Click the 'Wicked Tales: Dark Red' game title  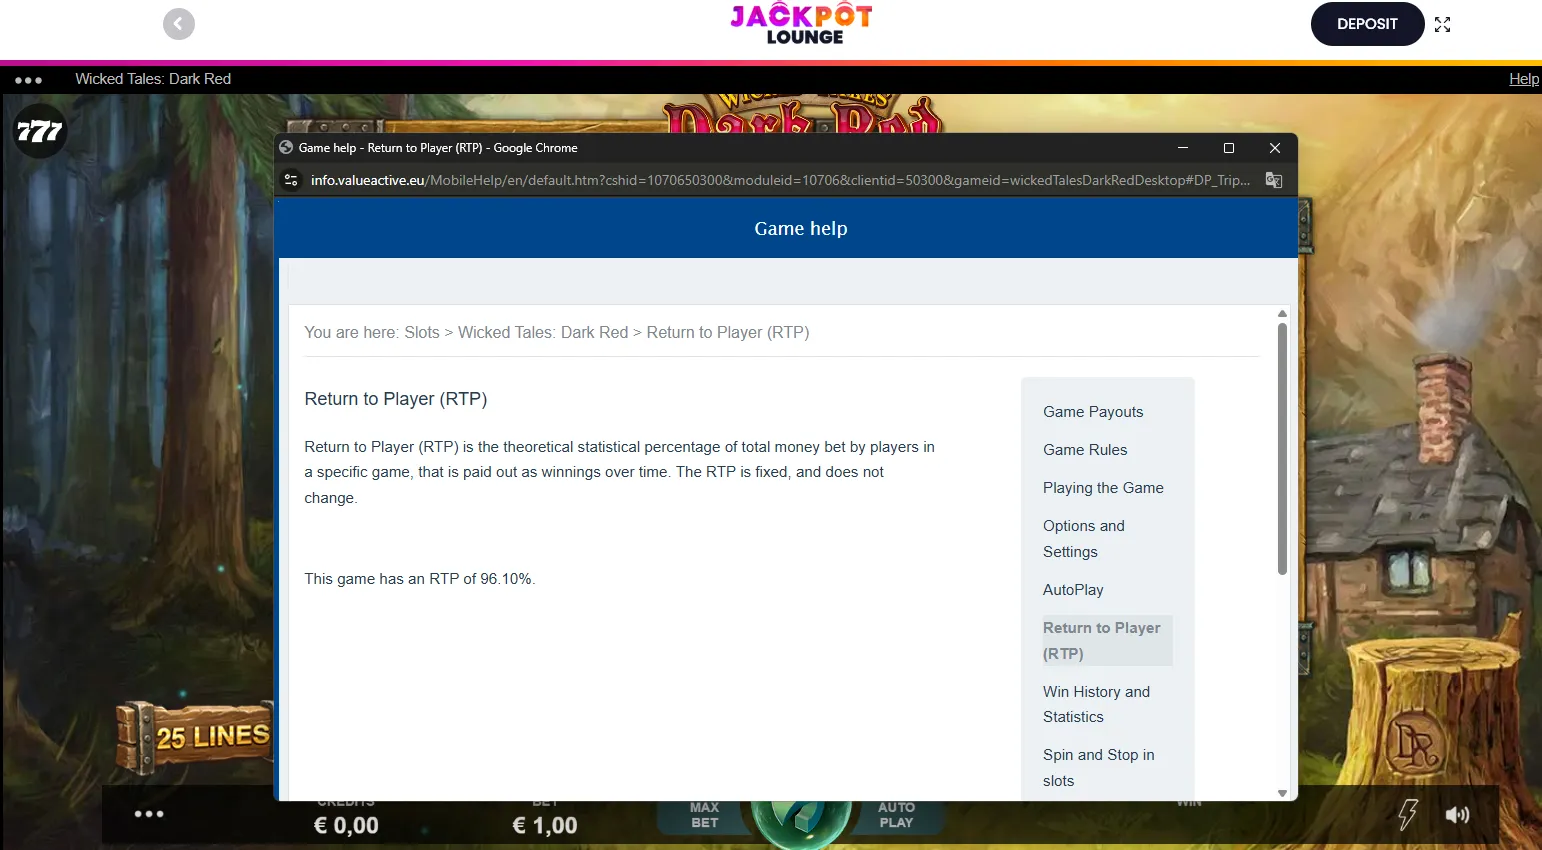tap(153, 79)
